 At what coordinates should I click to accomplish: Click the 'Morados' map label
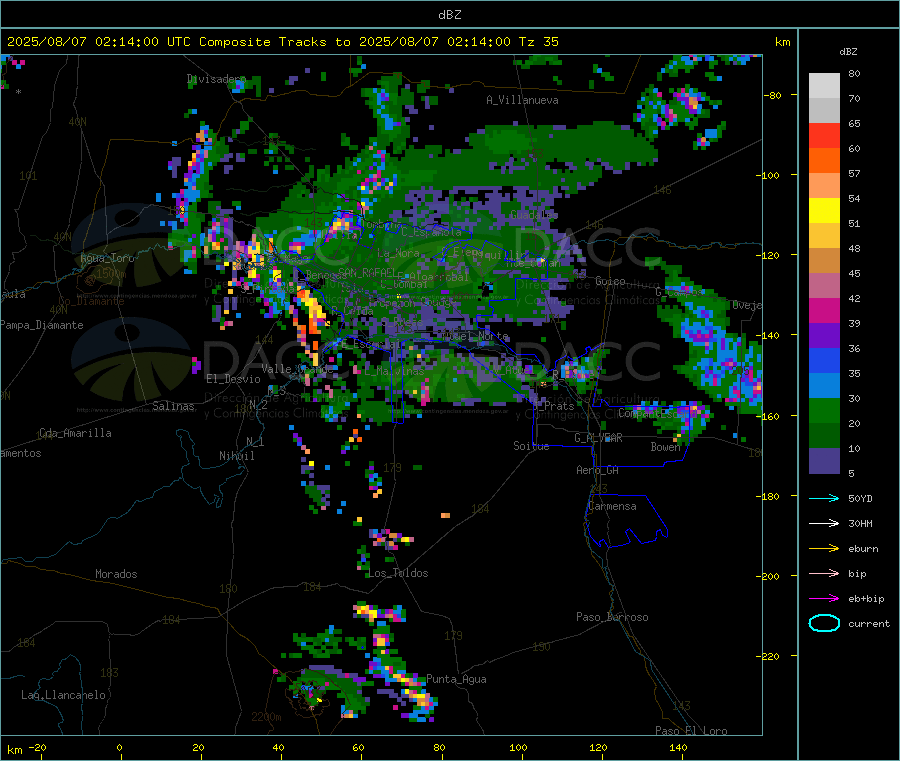tap(116, 574)
